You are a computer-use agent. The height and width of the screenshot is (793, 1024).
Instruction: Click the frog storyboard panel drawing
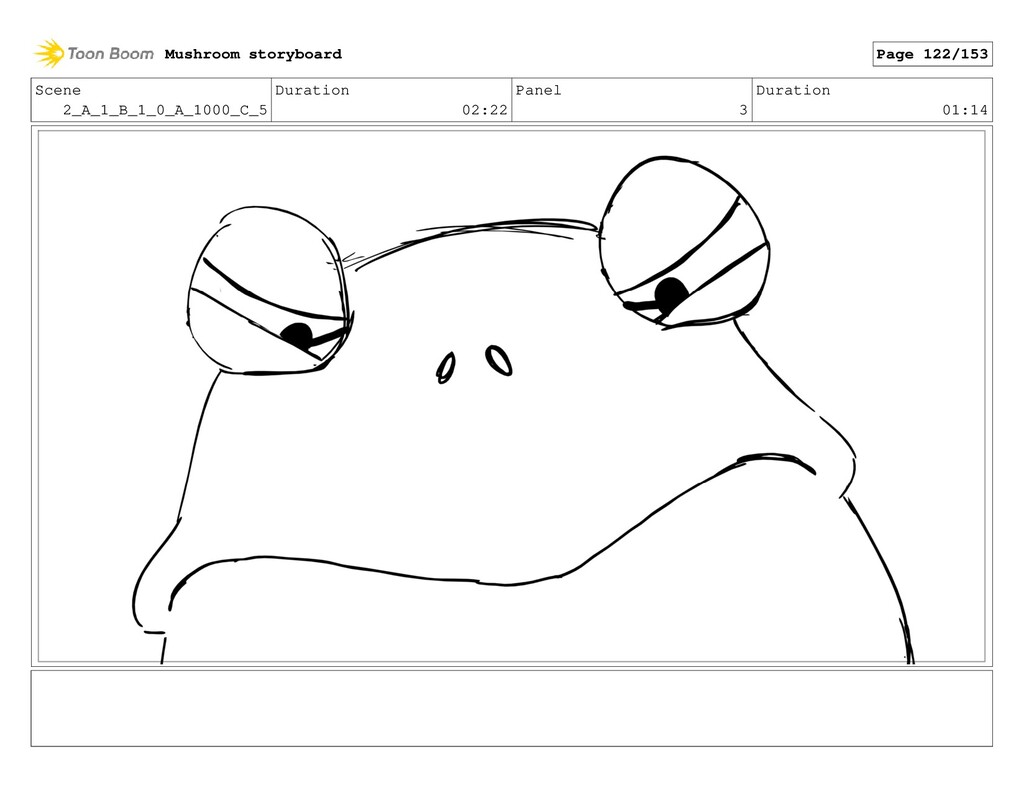[511, 396]
